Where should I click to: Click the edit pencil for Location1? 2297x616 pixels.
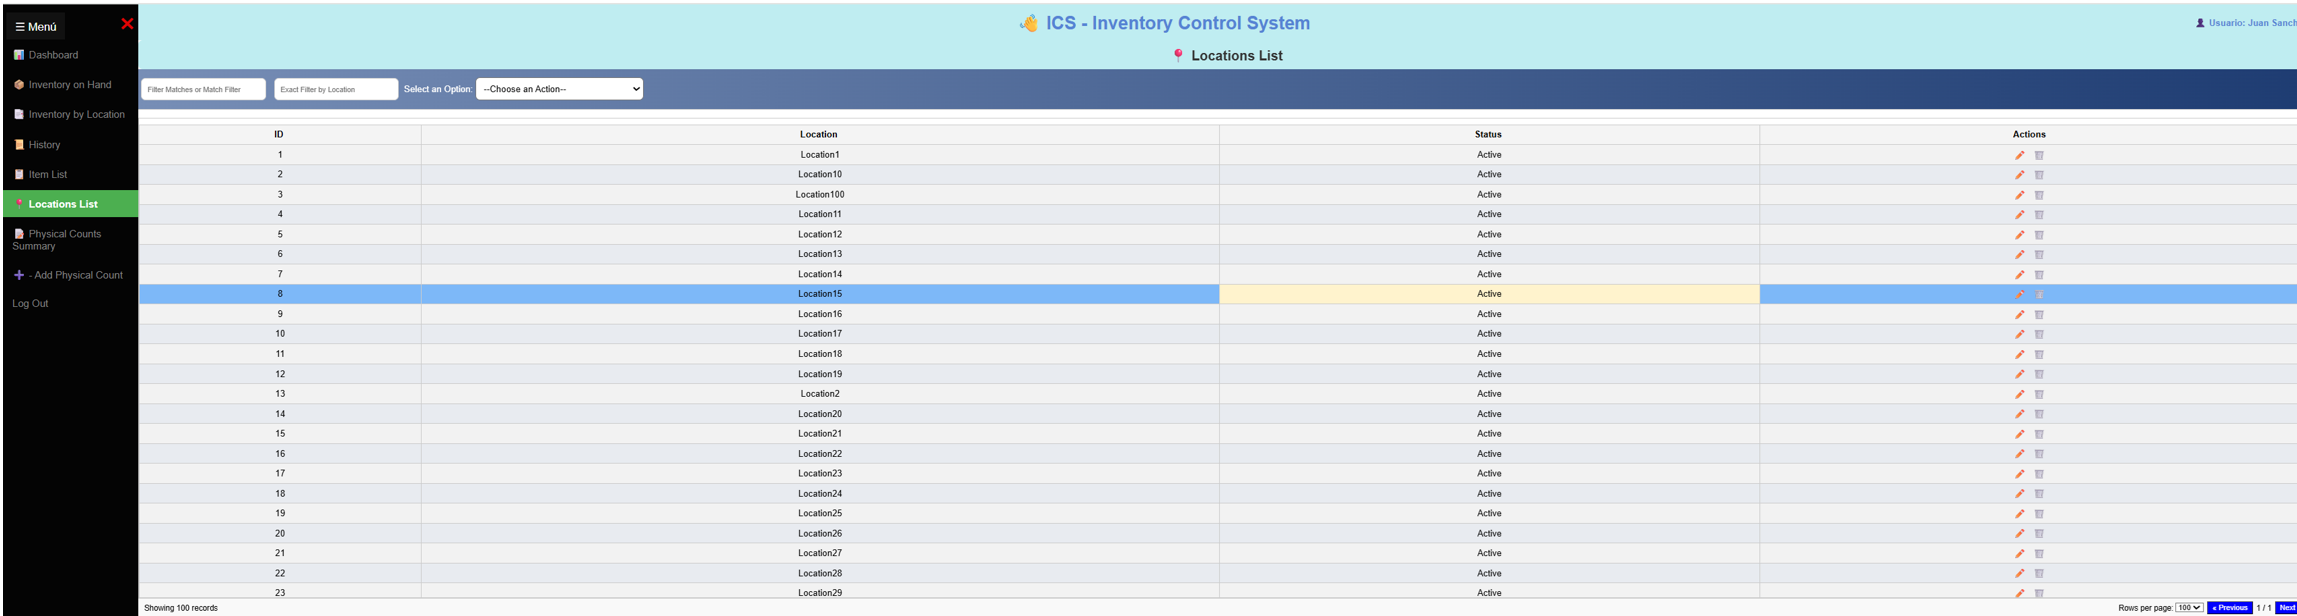point(2019,155)
